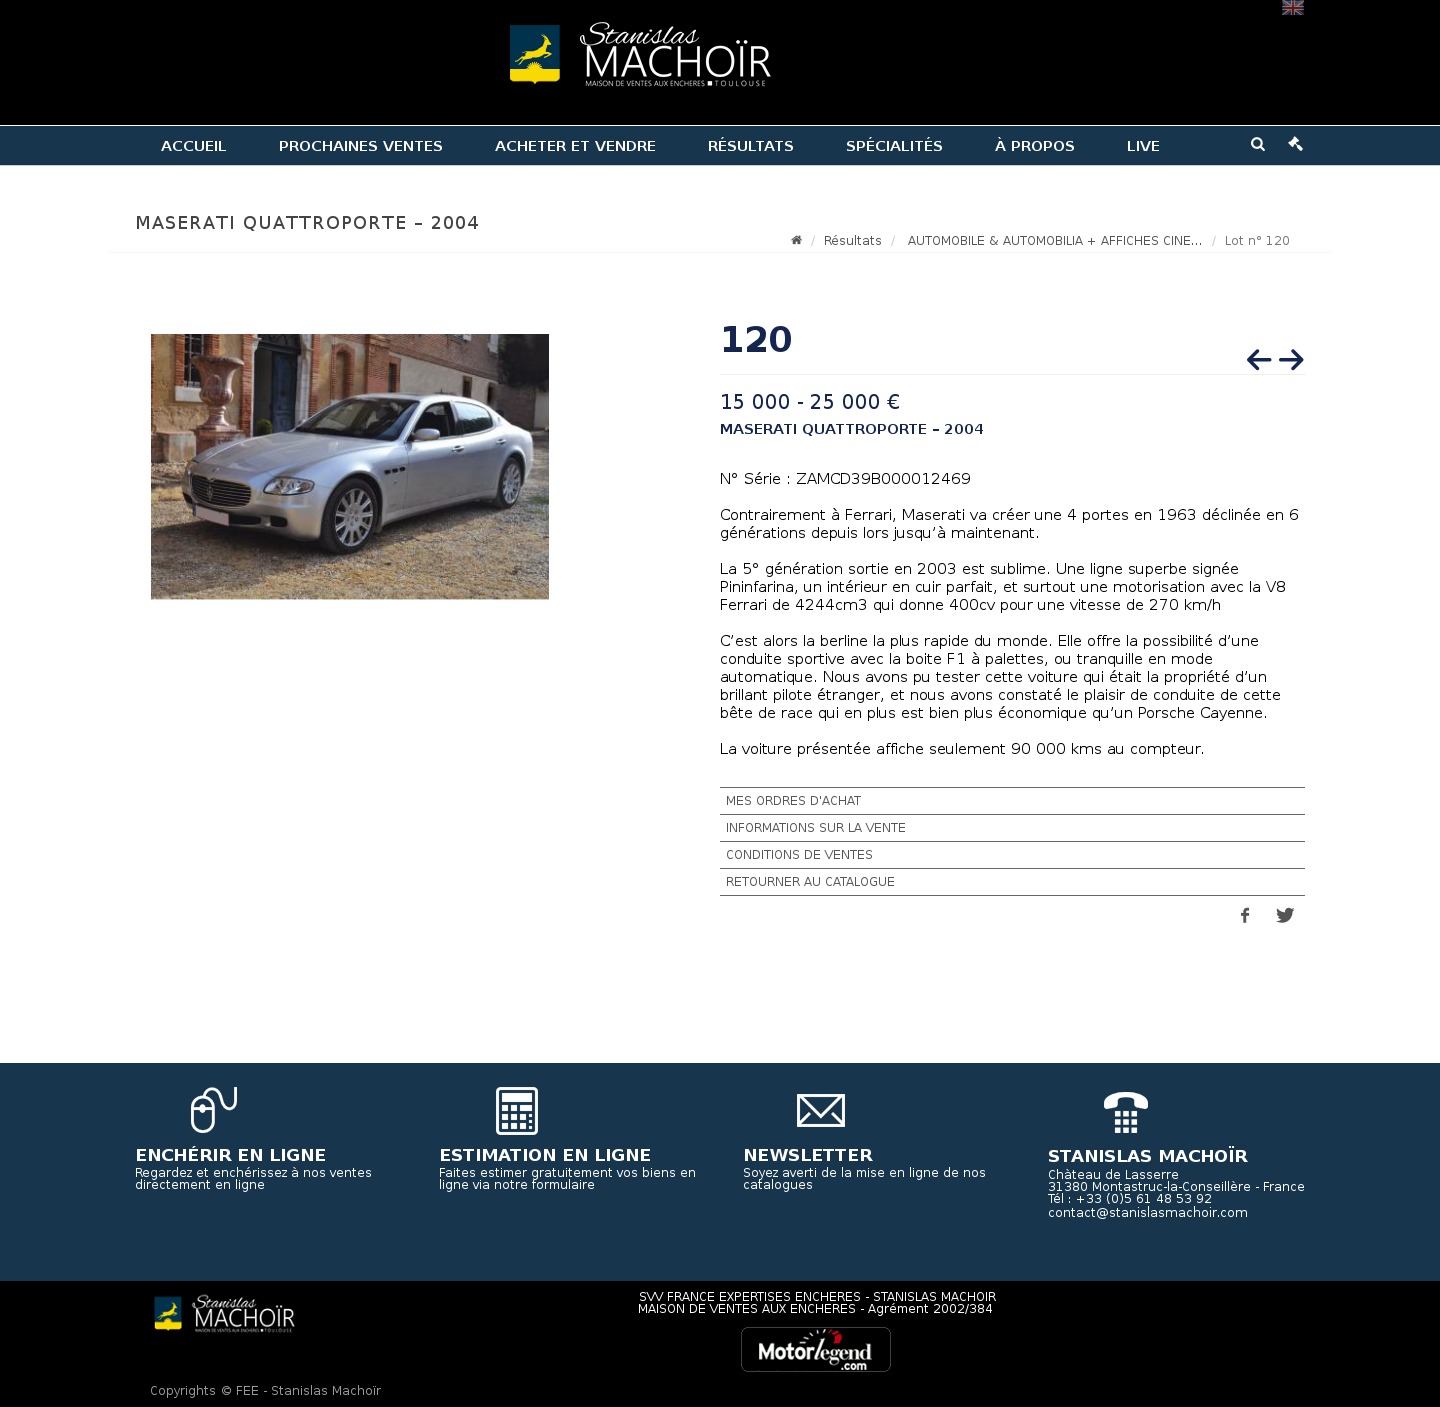Open the Prochaines Ventes menu
The image size is (1440, 1407).
pyautogui.click(x=361, y=146)
